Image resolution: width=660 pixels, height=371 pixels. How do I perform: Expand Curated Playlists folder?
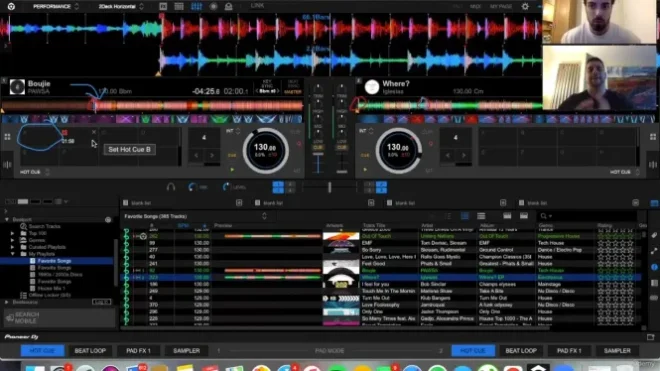[13, 247]
